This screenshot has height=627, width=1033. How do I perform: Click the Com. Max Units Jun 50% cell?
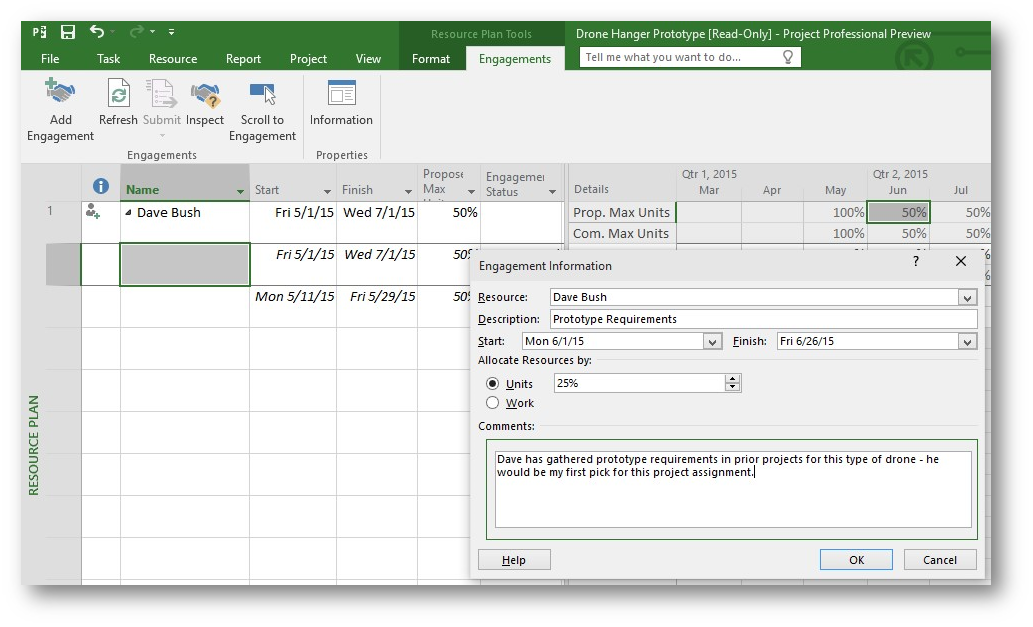pos(899,234)
